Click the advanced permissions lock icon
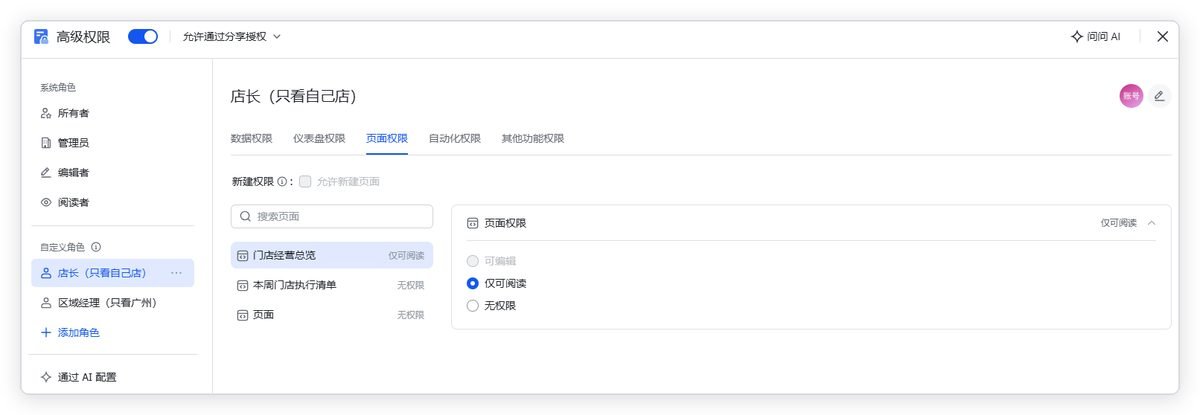The image size is (1200, 415). tap(41, 36)
